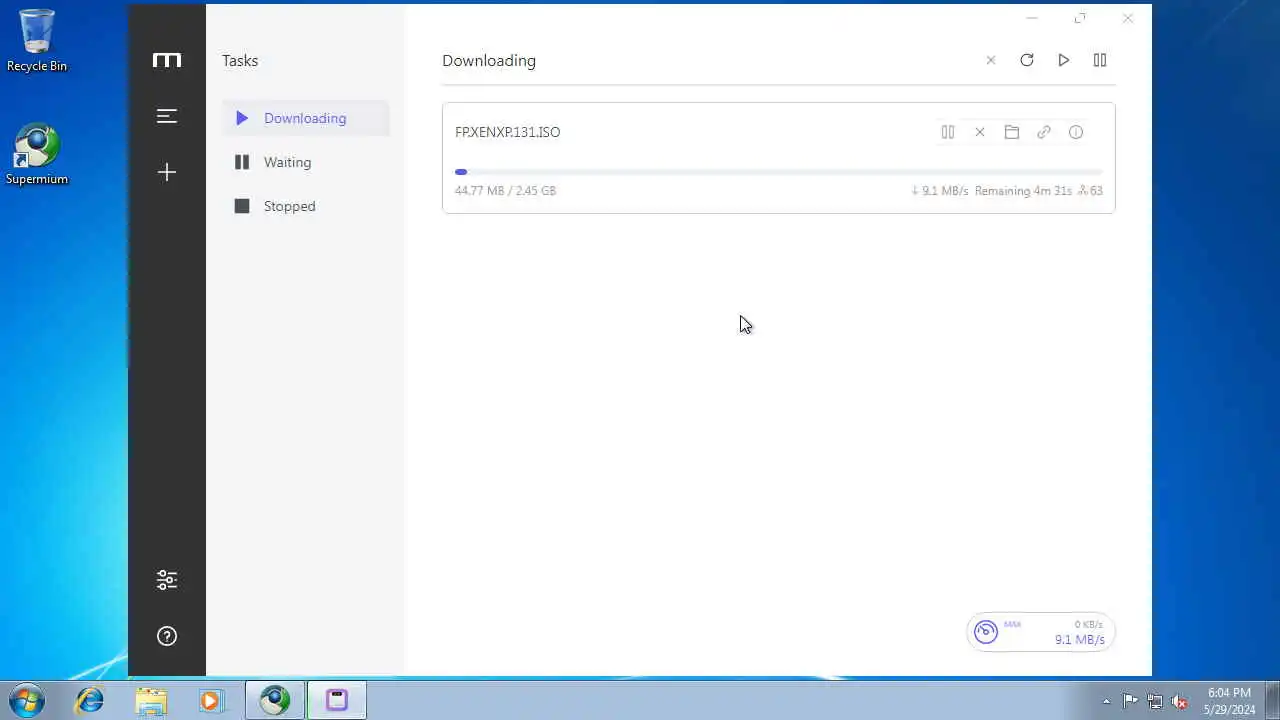This screenshot has height=720, width=1280.
Task: Click the download progress bar
Action: [779, 172]
